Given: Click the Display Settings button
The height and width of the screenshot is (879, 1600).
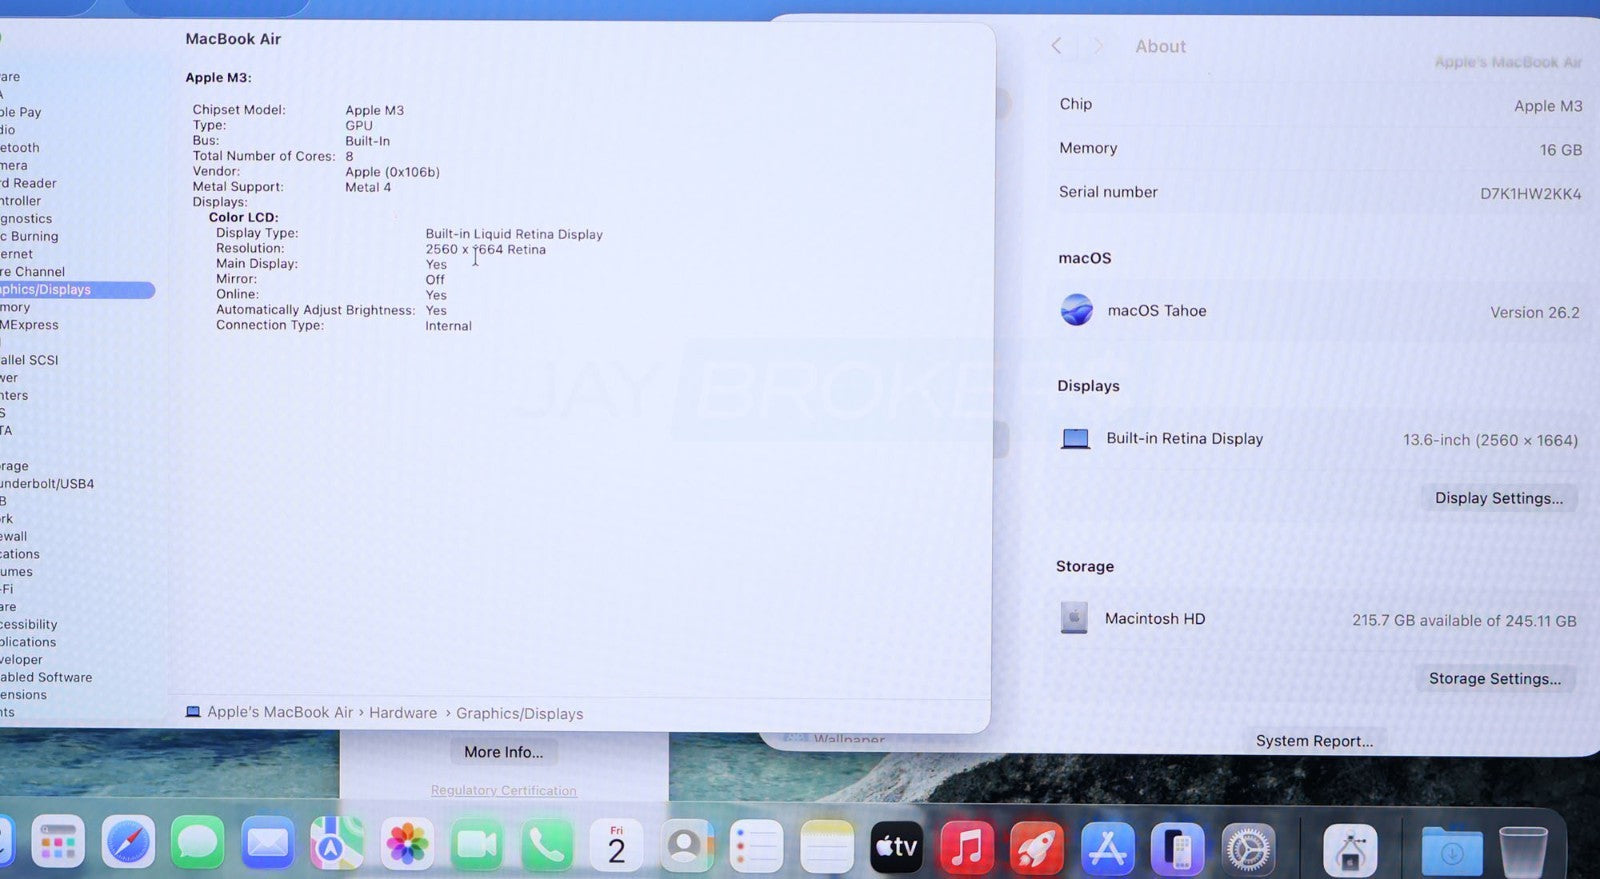Looking at the screenshot, I should 1498,498.
